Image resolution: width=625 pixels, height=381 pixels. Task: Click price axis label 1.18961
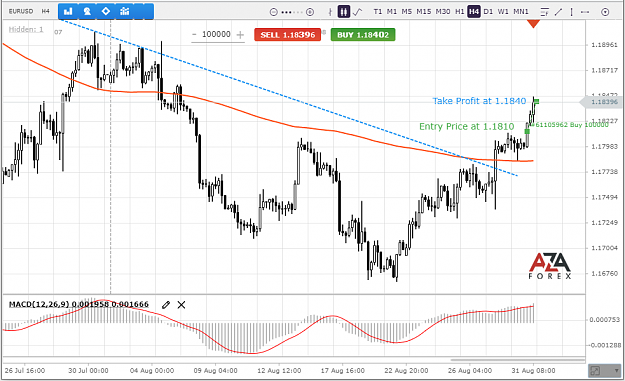604,45
